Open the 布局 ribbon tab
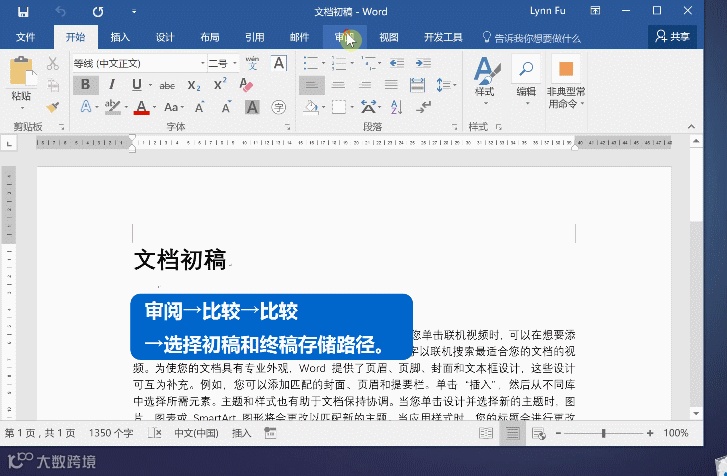This screenshot has height=476, width=727. 210,38
